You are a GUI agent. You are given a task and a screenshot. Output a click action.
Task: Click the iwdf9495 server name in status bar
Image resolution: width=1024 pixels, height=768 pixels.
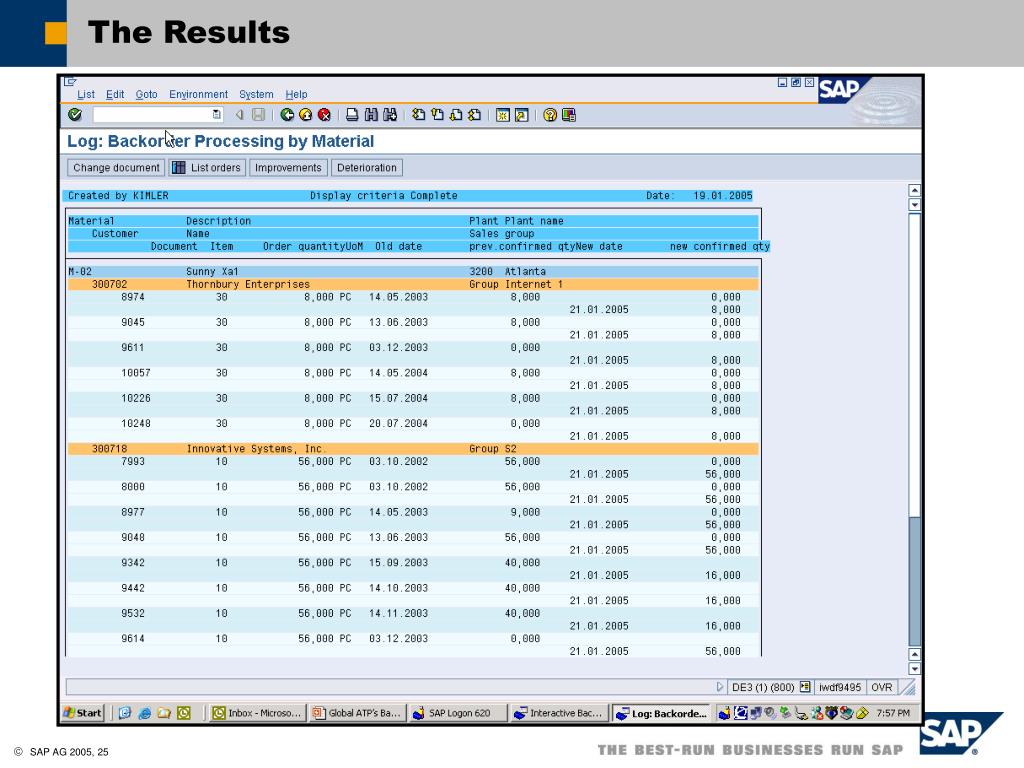tap(840, 687)
